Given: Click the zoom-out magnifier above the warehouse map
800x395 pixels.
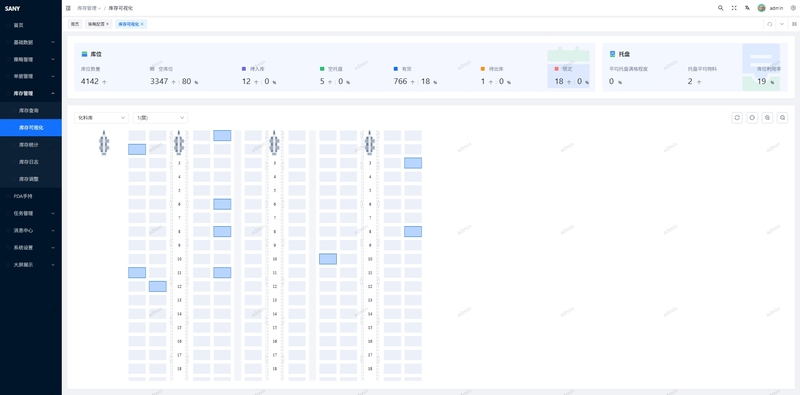Looking at the screenshot, I should pyautogui.click(x=782, y=118).
